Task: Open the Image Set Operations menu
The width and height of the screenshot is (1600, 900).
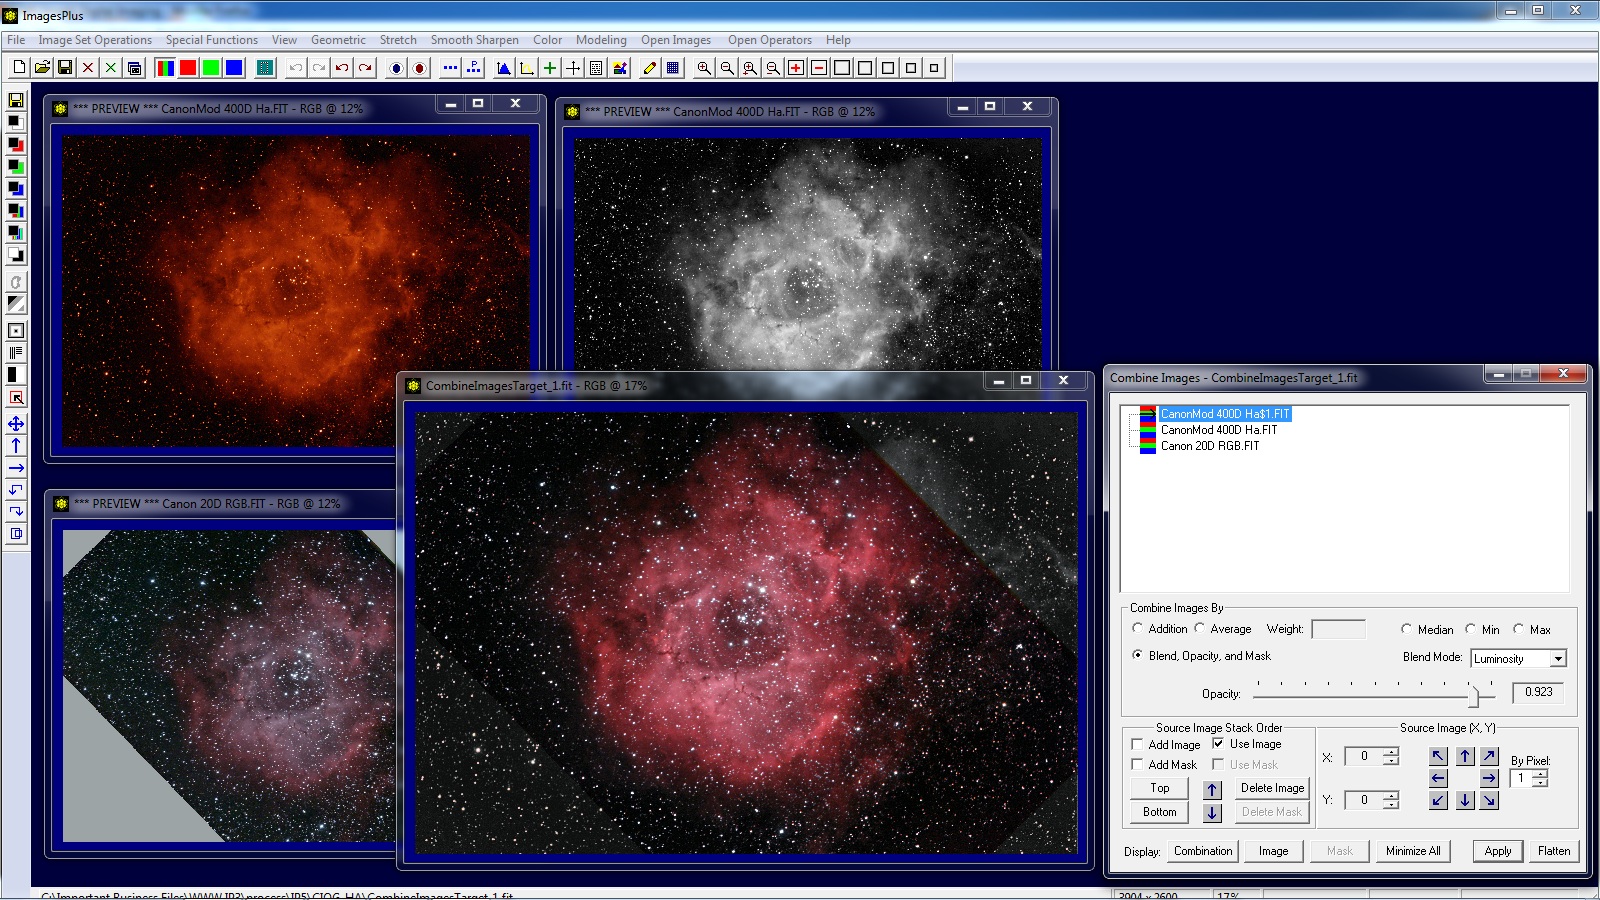Action: click(x=95, y=40)
